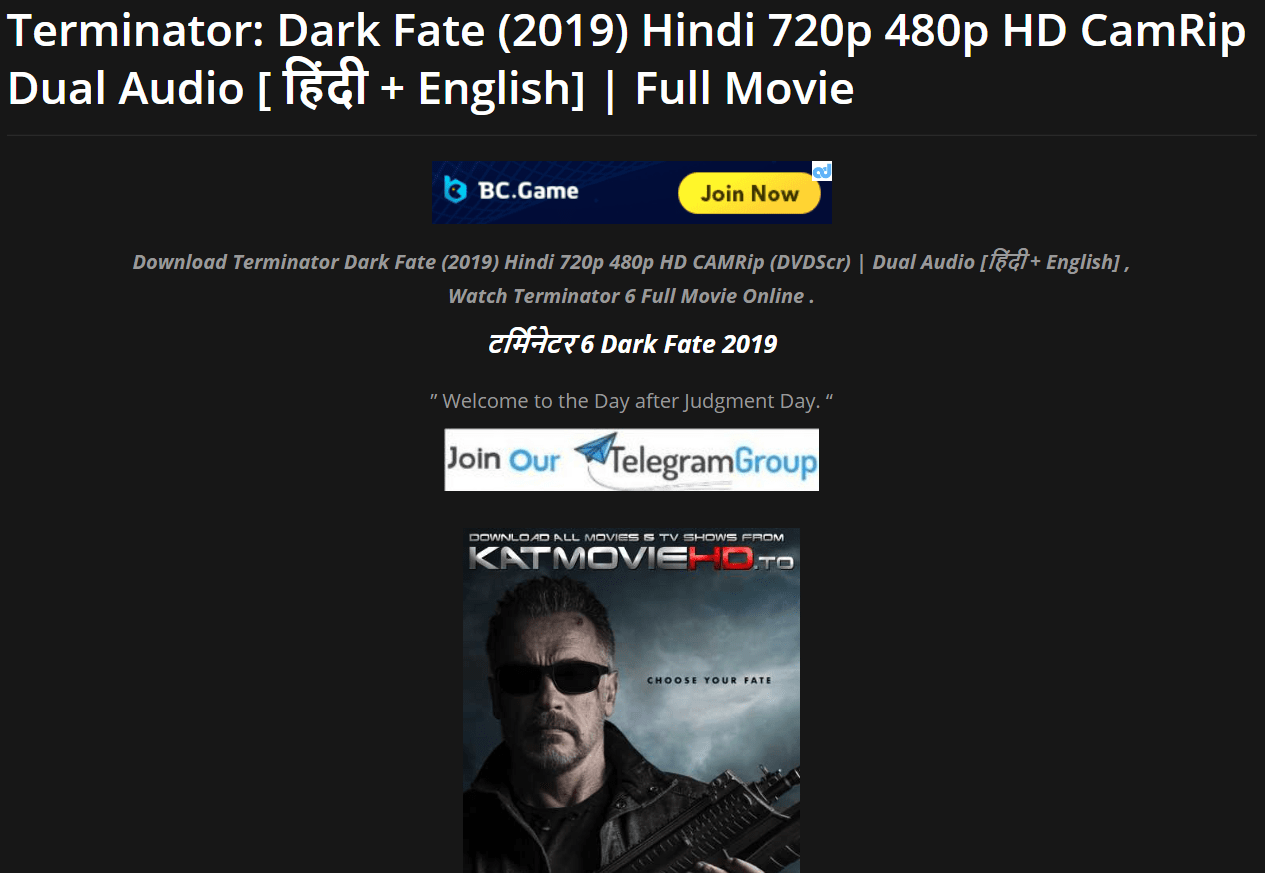Click the Hindi heading टर्मिनेटर 6 Dark Fate 2019
Image resolution: width=1265 pixels, height=873 pixels.
point(632,344)
